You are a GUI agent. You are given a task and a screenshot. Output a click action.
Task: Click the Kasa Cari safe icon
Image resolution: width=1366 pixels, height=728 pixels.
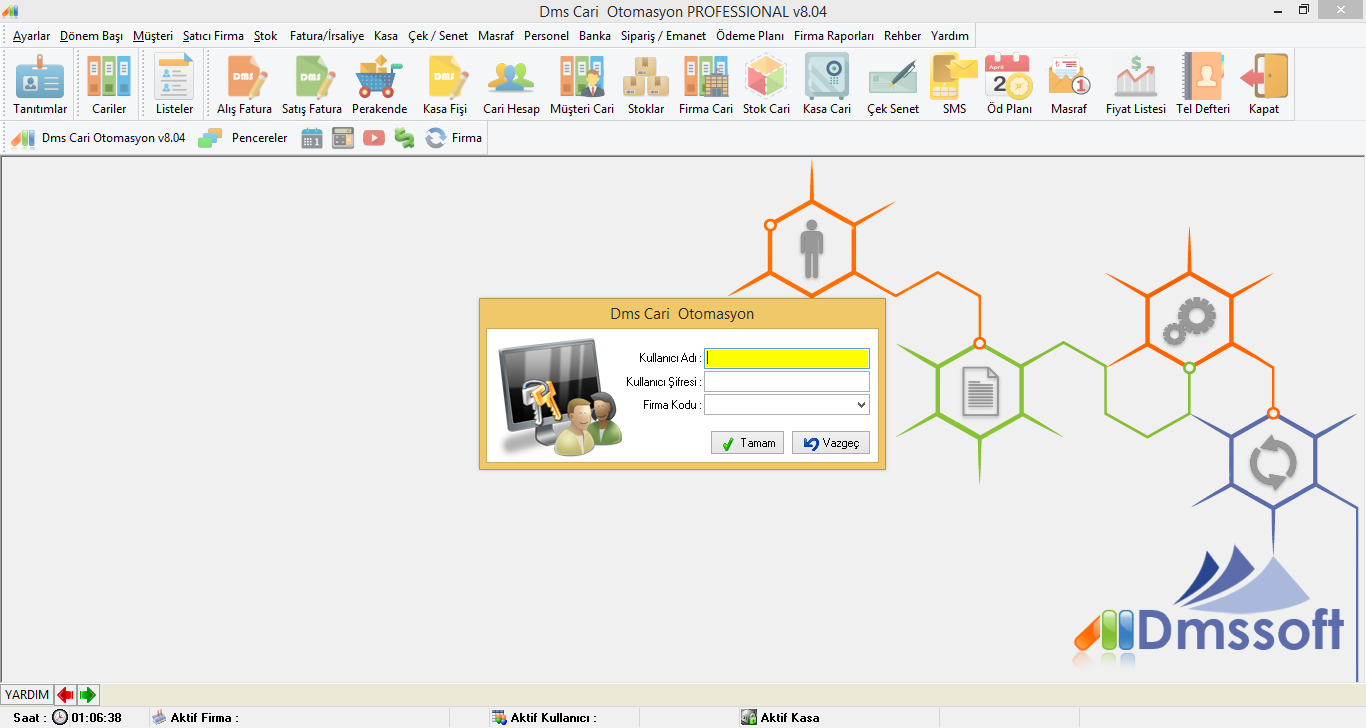click(x=826, y=77)
